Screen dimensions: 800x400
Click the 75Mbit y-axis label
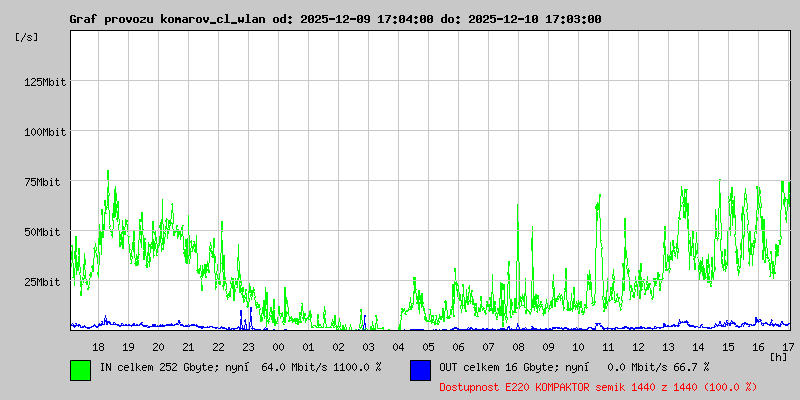point(42,182)
